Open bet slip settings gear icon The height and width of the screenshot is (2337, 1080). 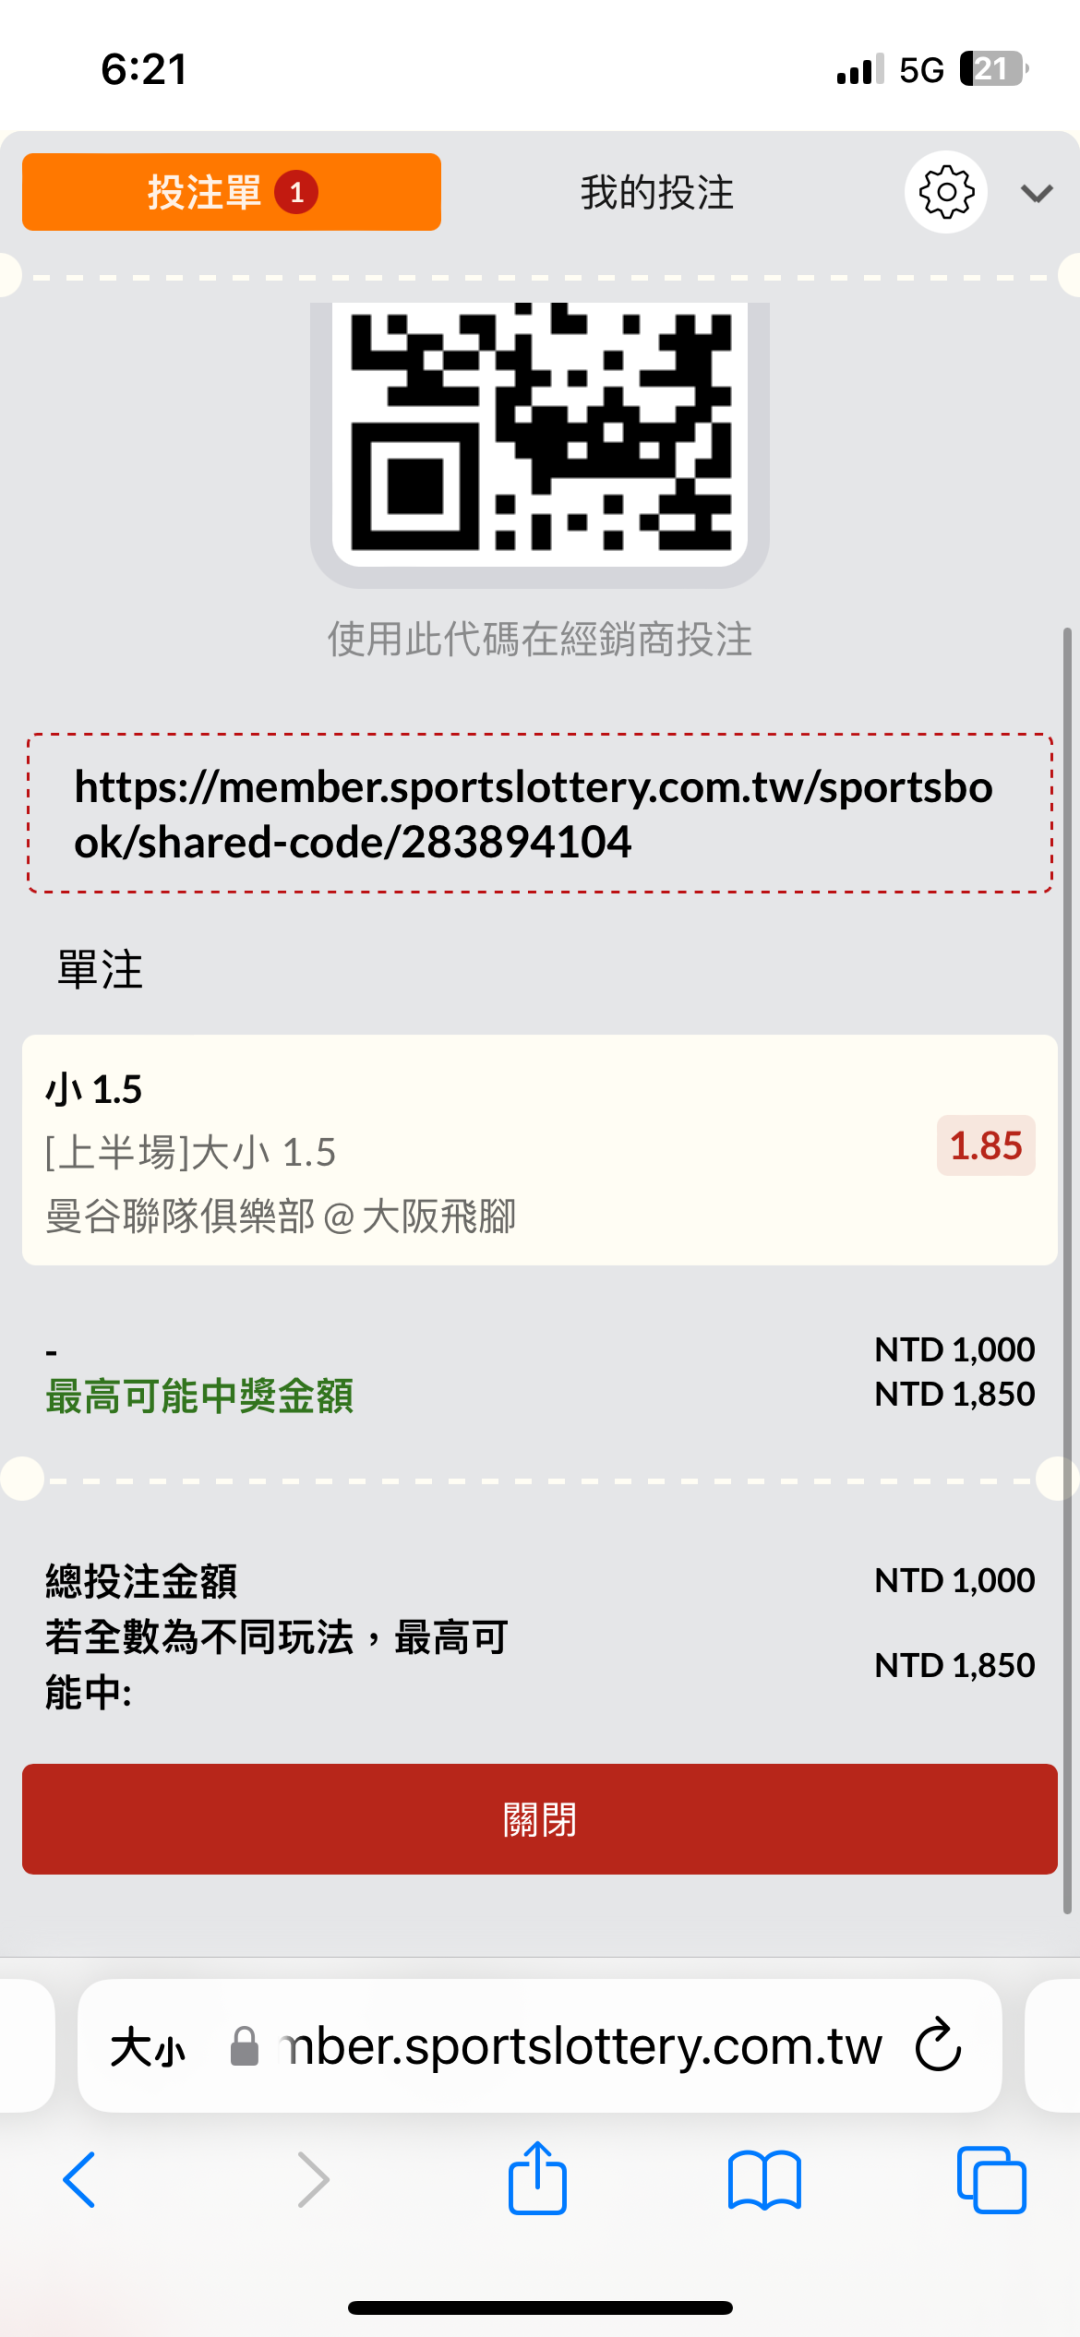point(946,192)
